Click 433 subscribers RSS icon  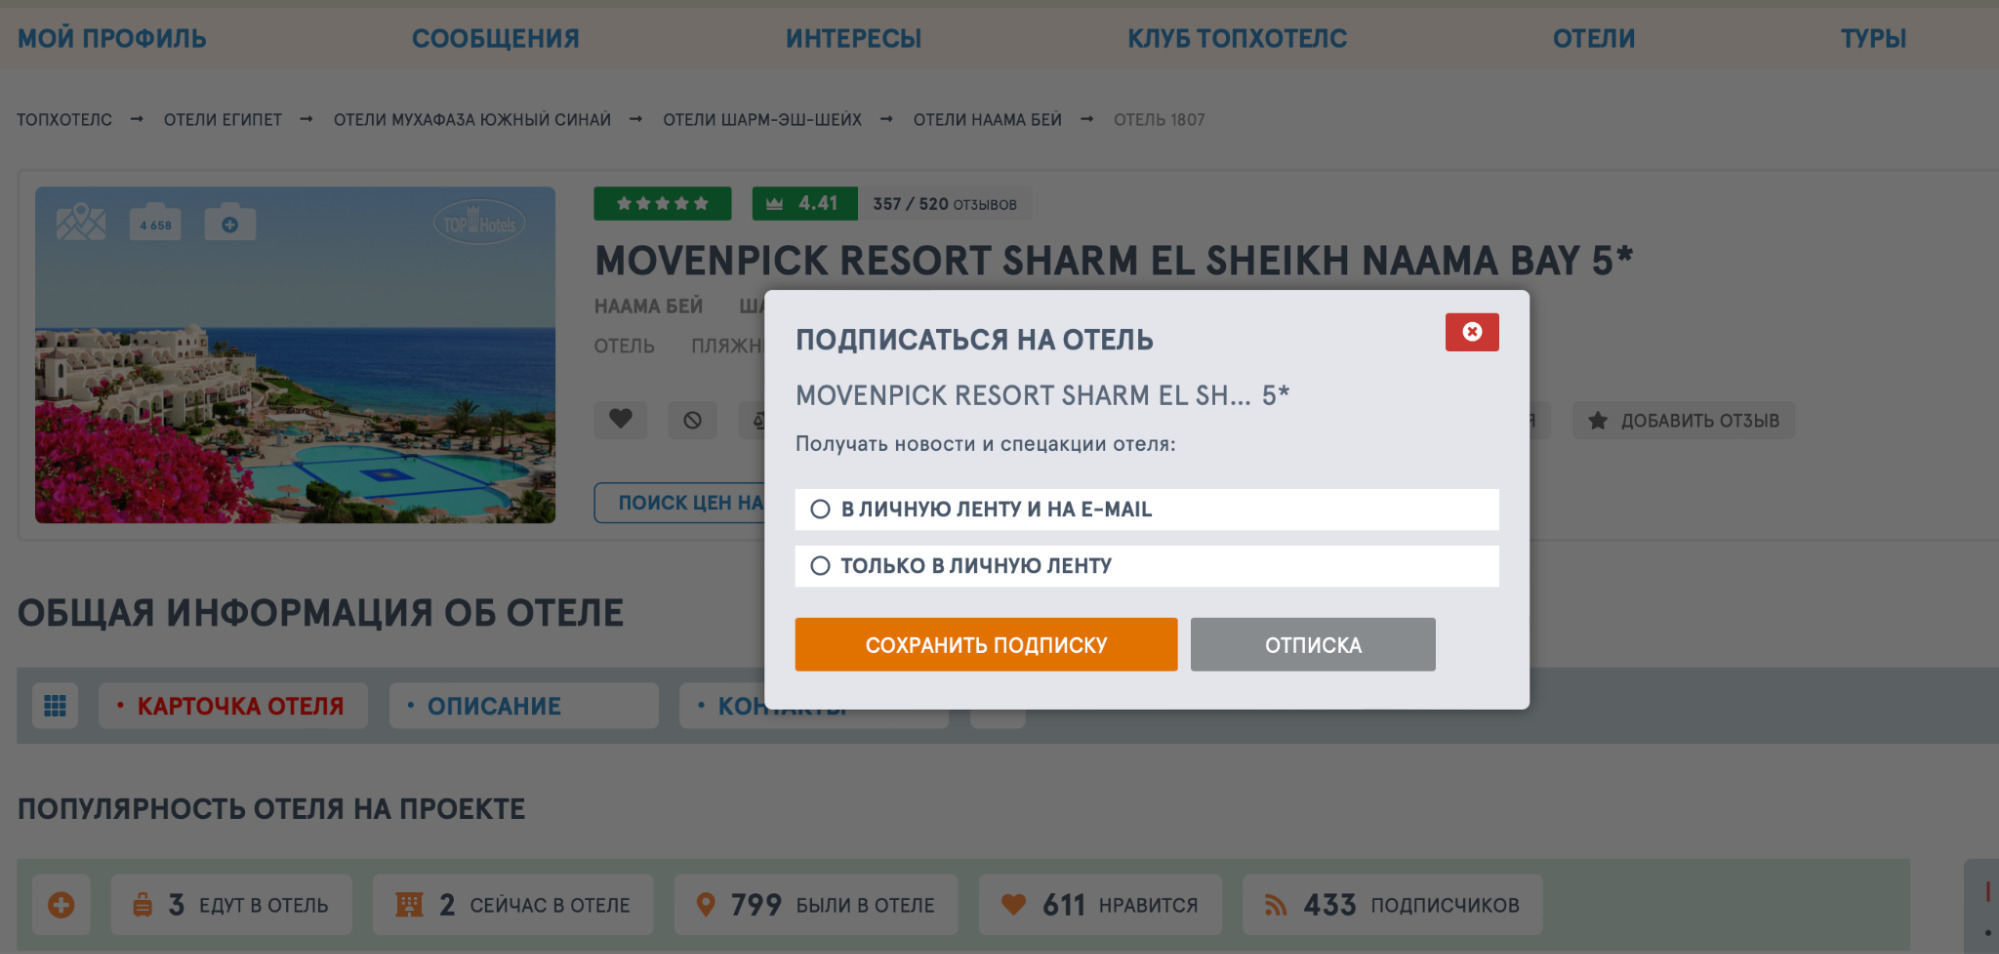pyautogui.click(x=1275, y=905)
